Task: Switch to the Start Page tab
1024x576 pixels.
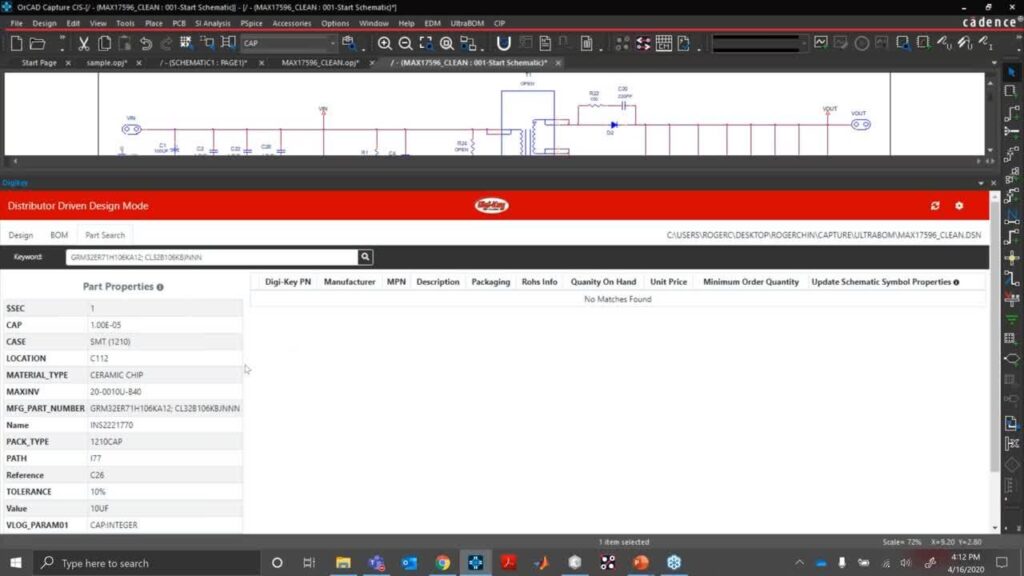Action: (39, 63)
